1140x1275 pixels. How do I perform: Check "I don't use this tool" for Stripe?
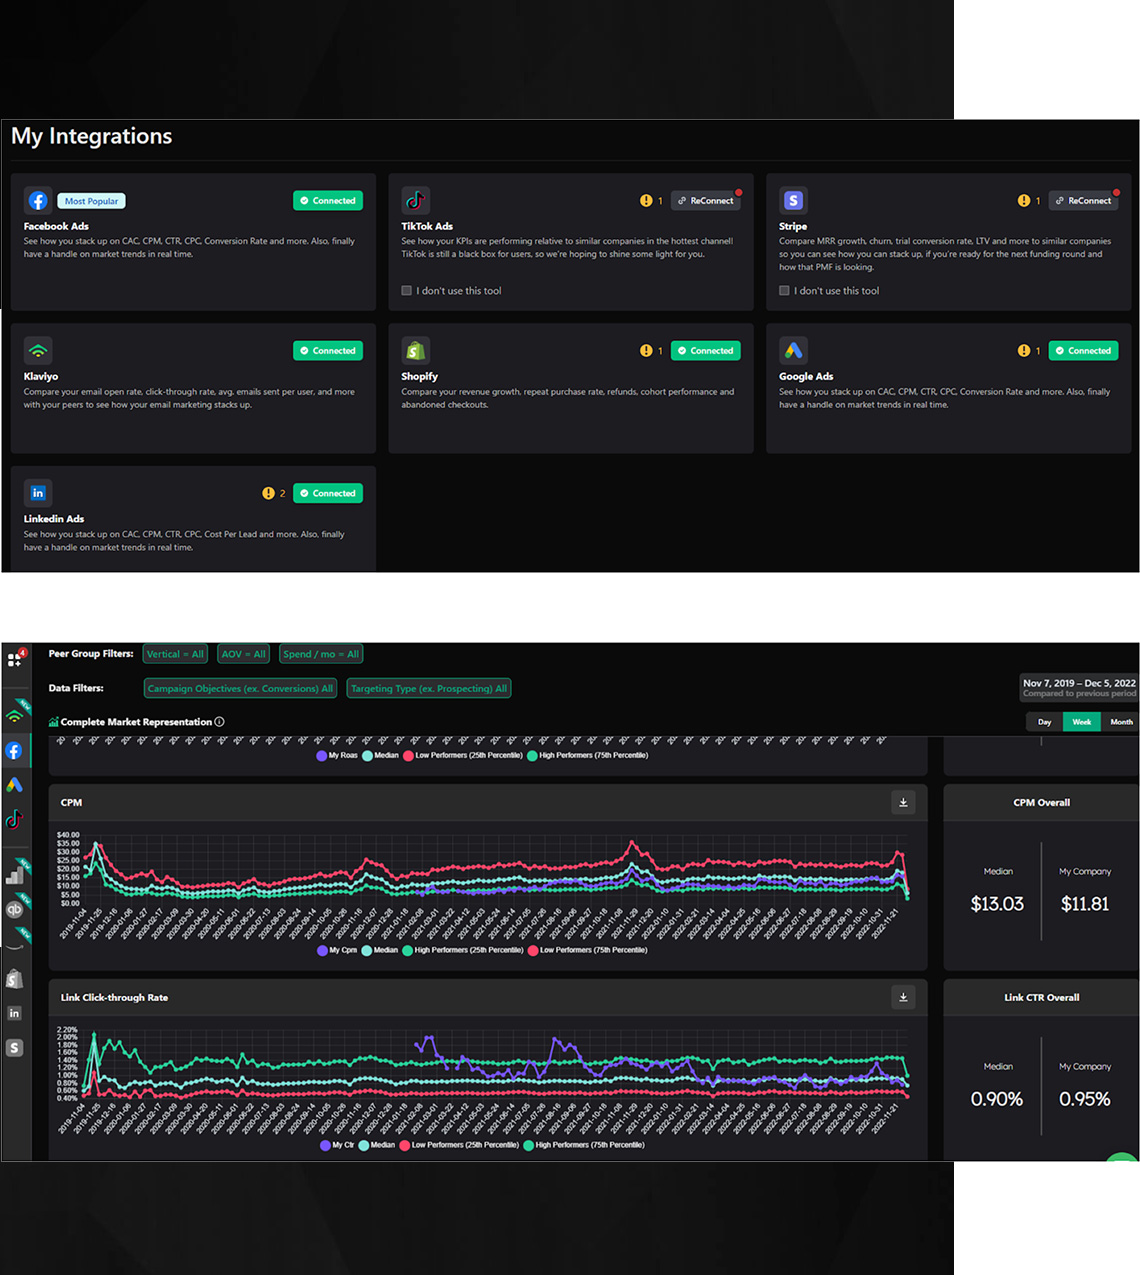785,291
